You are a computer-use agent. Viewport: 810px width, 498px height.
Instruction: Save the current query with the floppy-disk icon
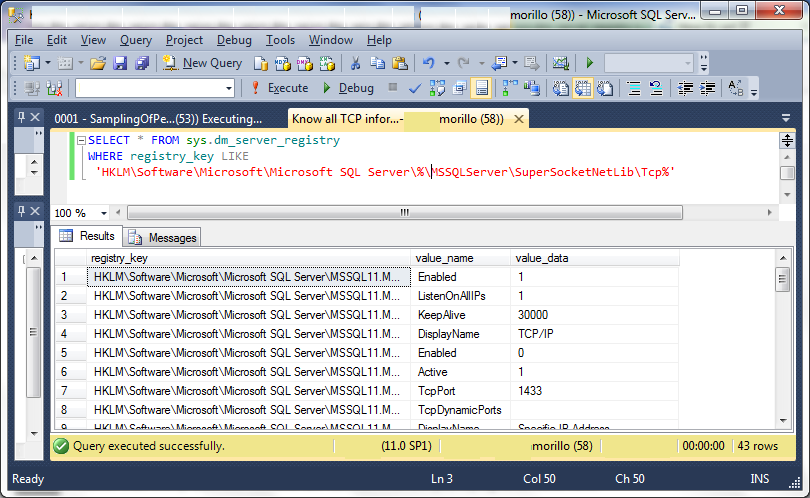click(x=120, y=63)
